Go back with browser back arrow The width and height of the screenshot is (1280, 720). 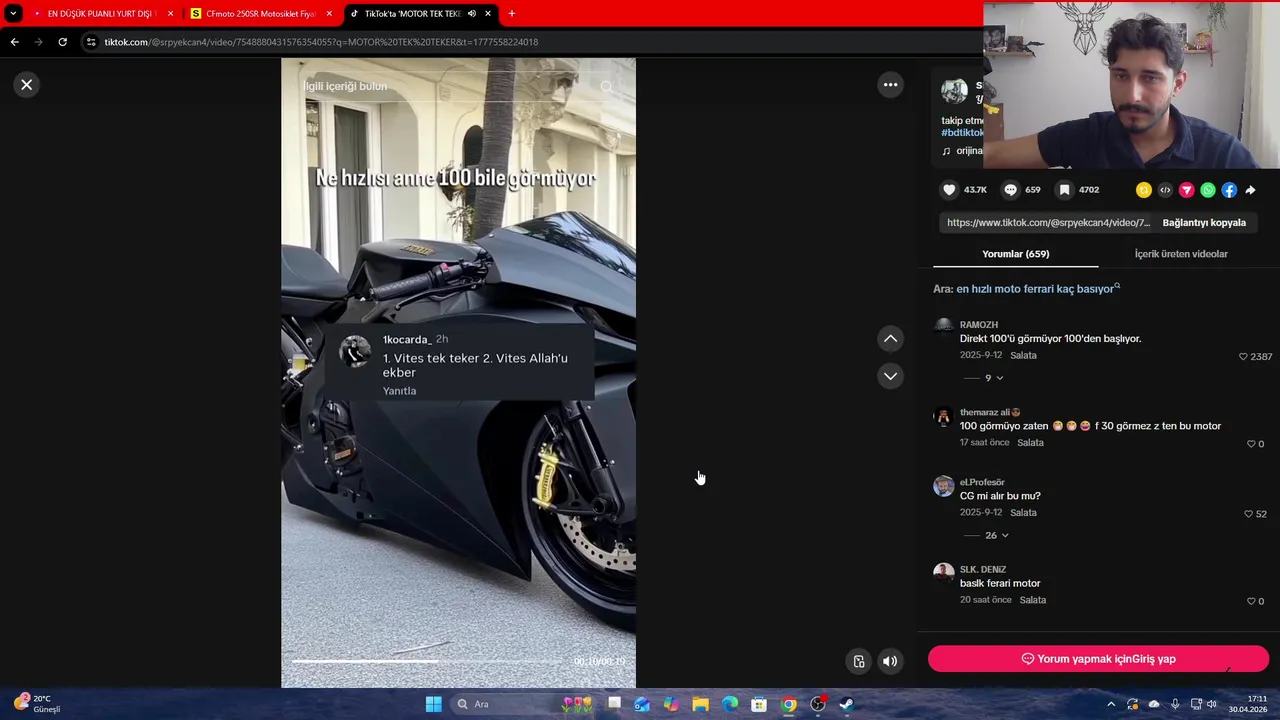click(x=14, y=42)
